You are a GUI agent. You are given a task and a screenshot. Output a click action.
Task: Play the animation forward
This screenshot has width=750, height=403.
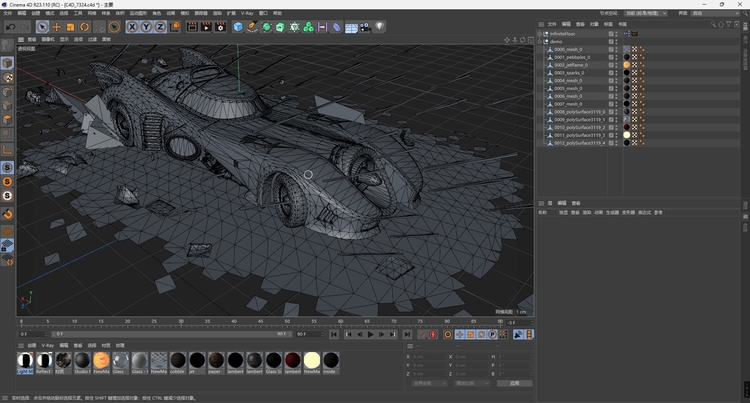[x=370, y=335]
